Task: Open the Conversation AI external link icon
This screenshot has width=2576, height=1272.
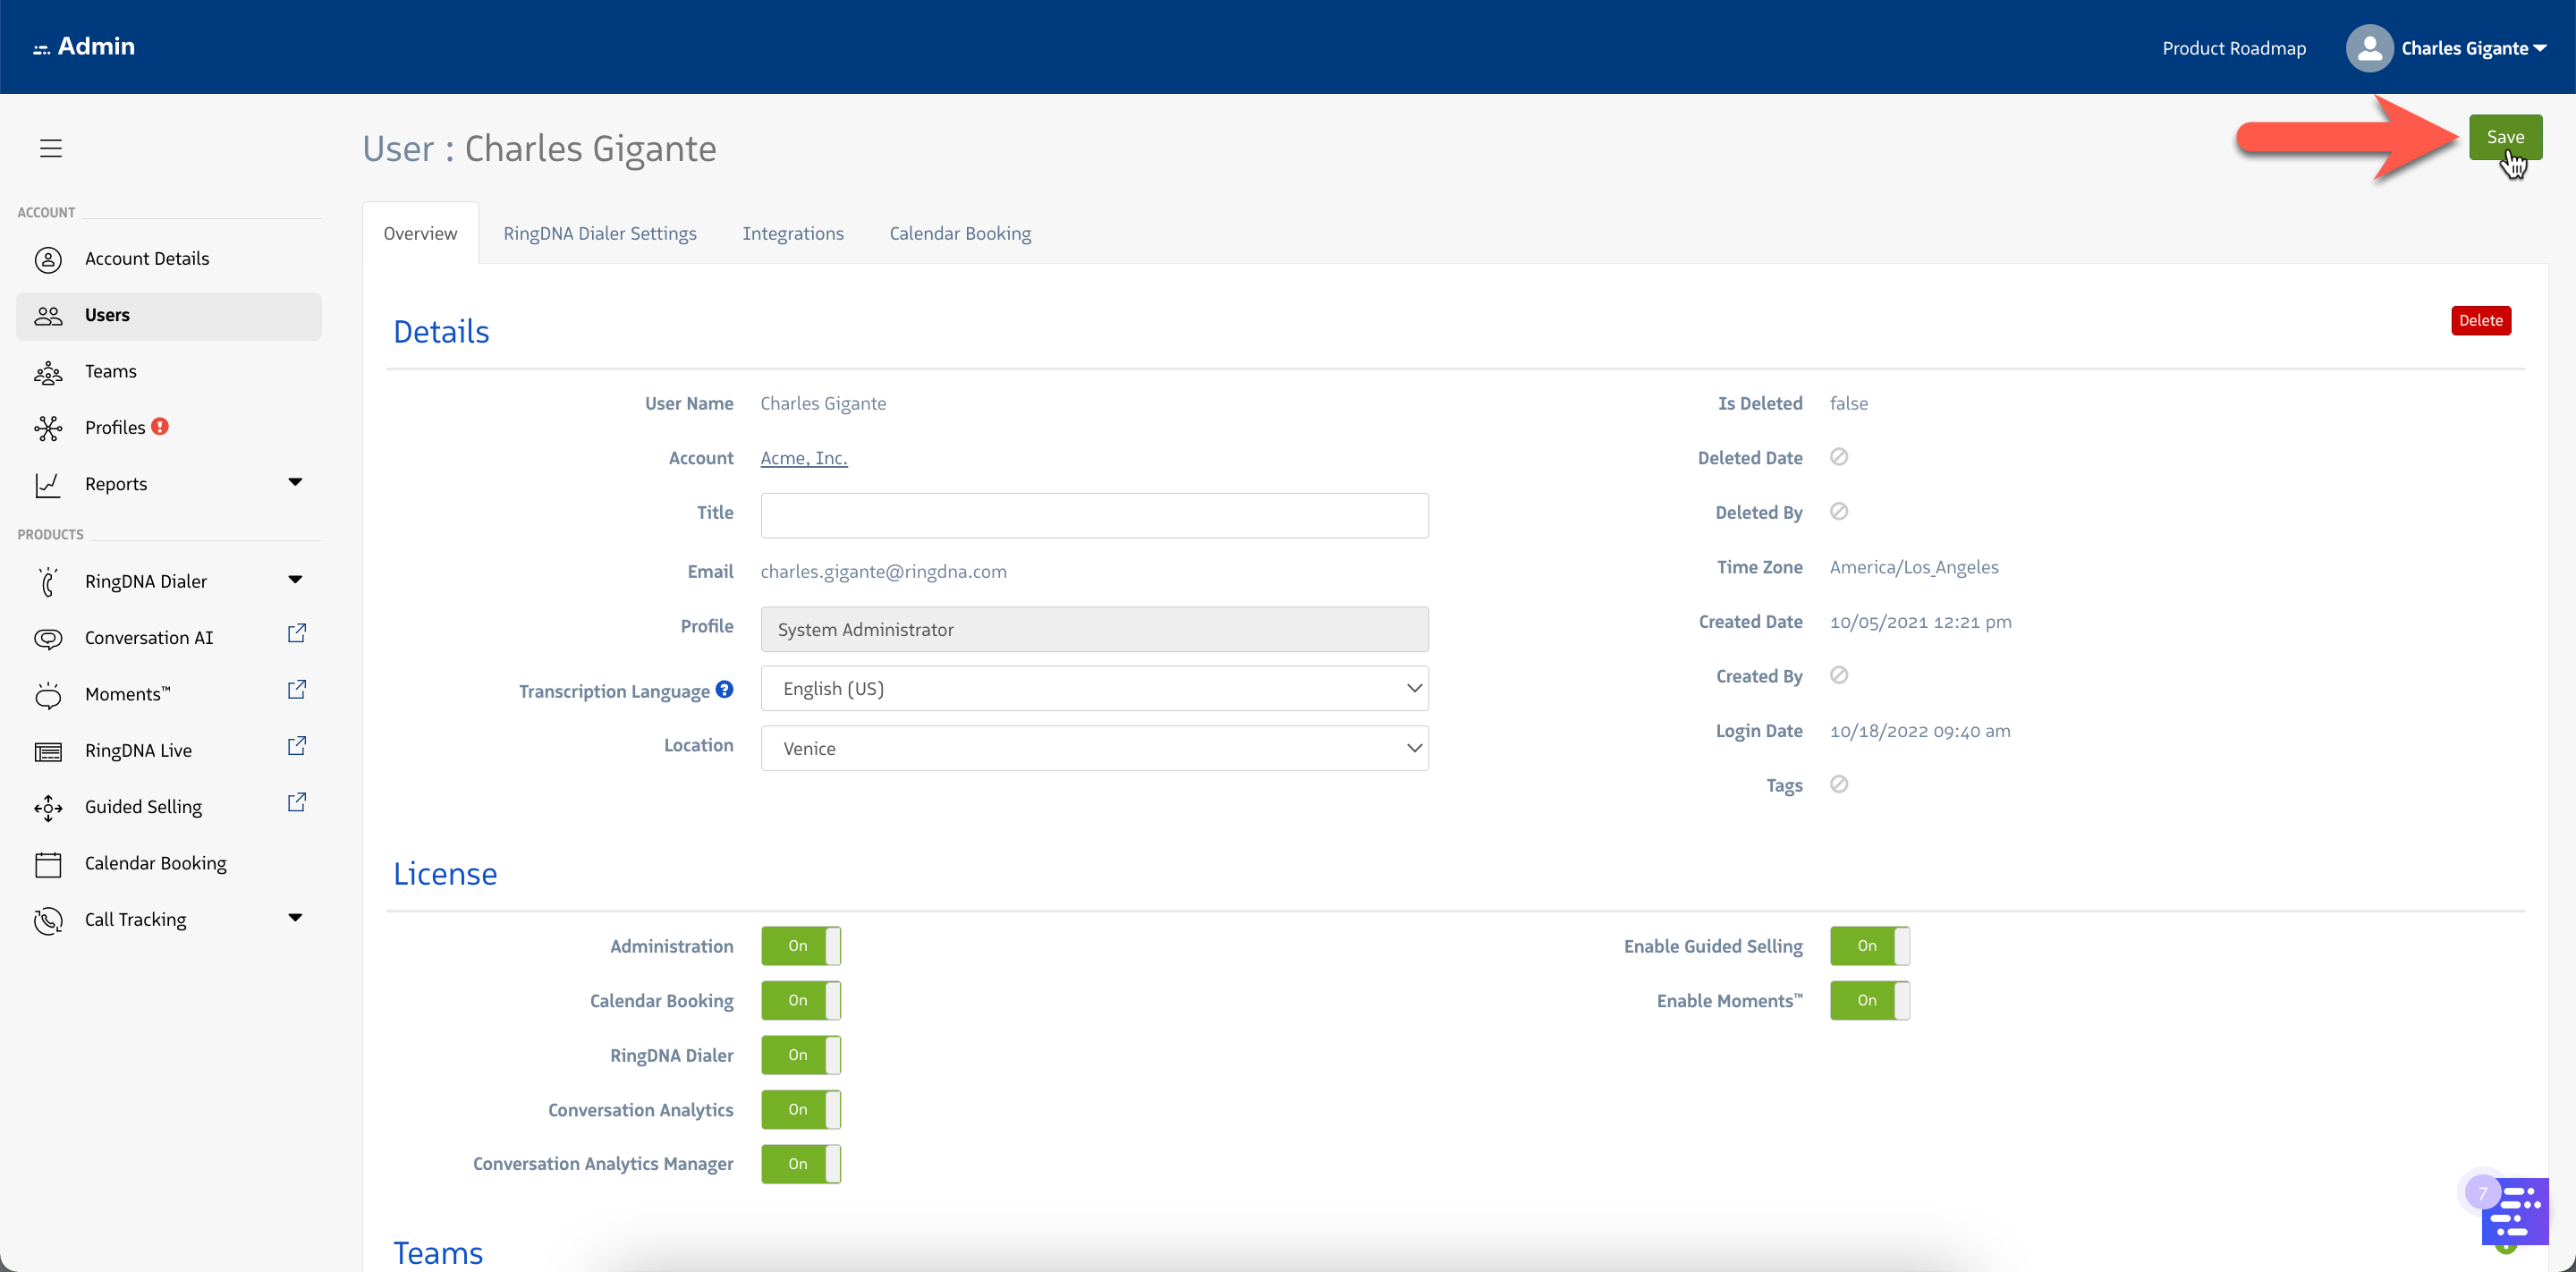Action: (297, 634)
